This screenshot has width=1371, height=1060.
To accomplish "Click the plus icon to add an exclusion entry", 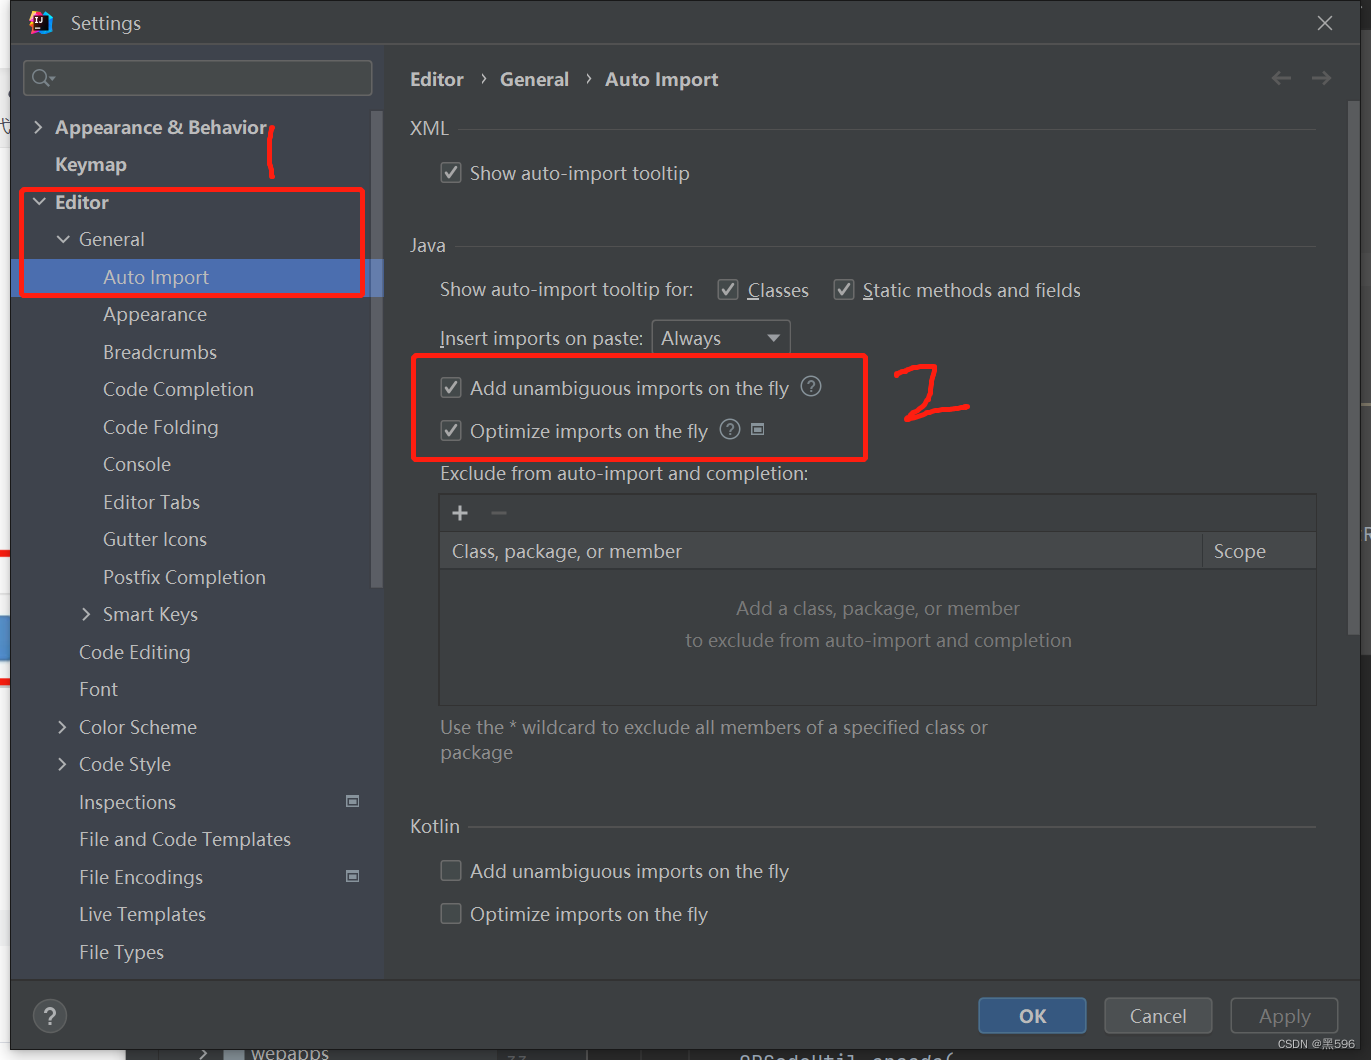I will (459, 512).
